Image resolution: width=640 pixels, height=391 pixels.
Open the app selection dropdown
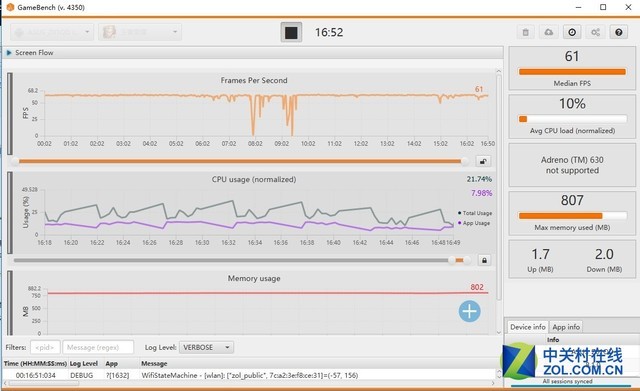pos(140,32)
